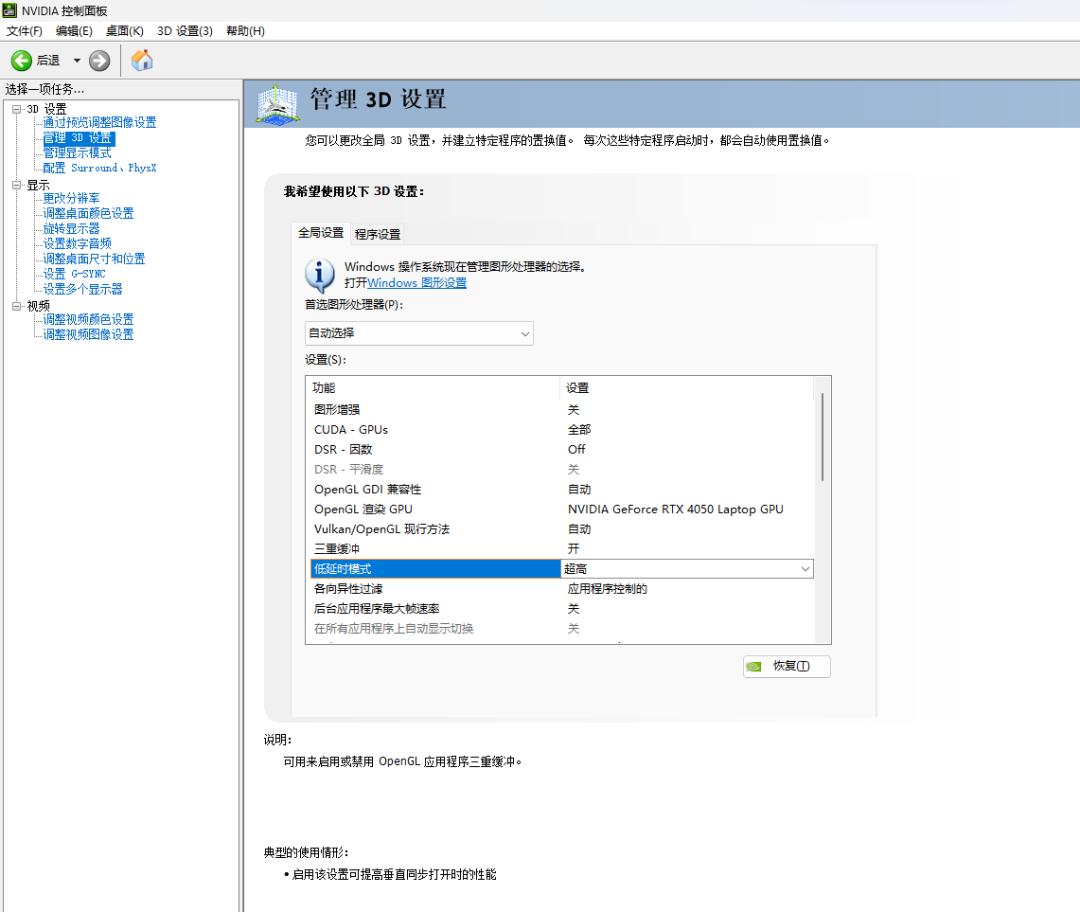Open the 3D 设置(3) menu
Image resolution: width=1080 pixels, height=912 pixels.
185,31
